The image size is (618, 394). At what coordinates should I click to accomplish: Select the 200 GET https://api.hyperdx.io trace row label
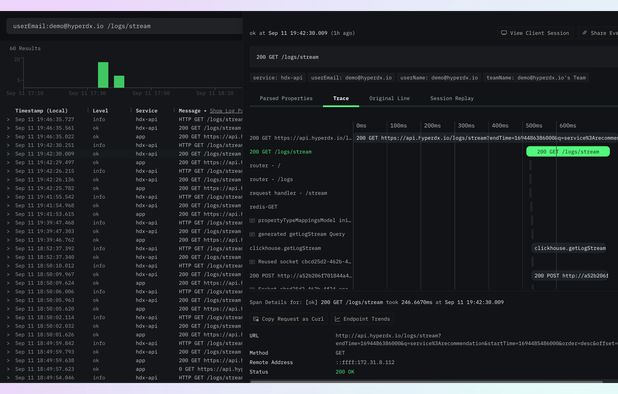(x=300, y=138)
